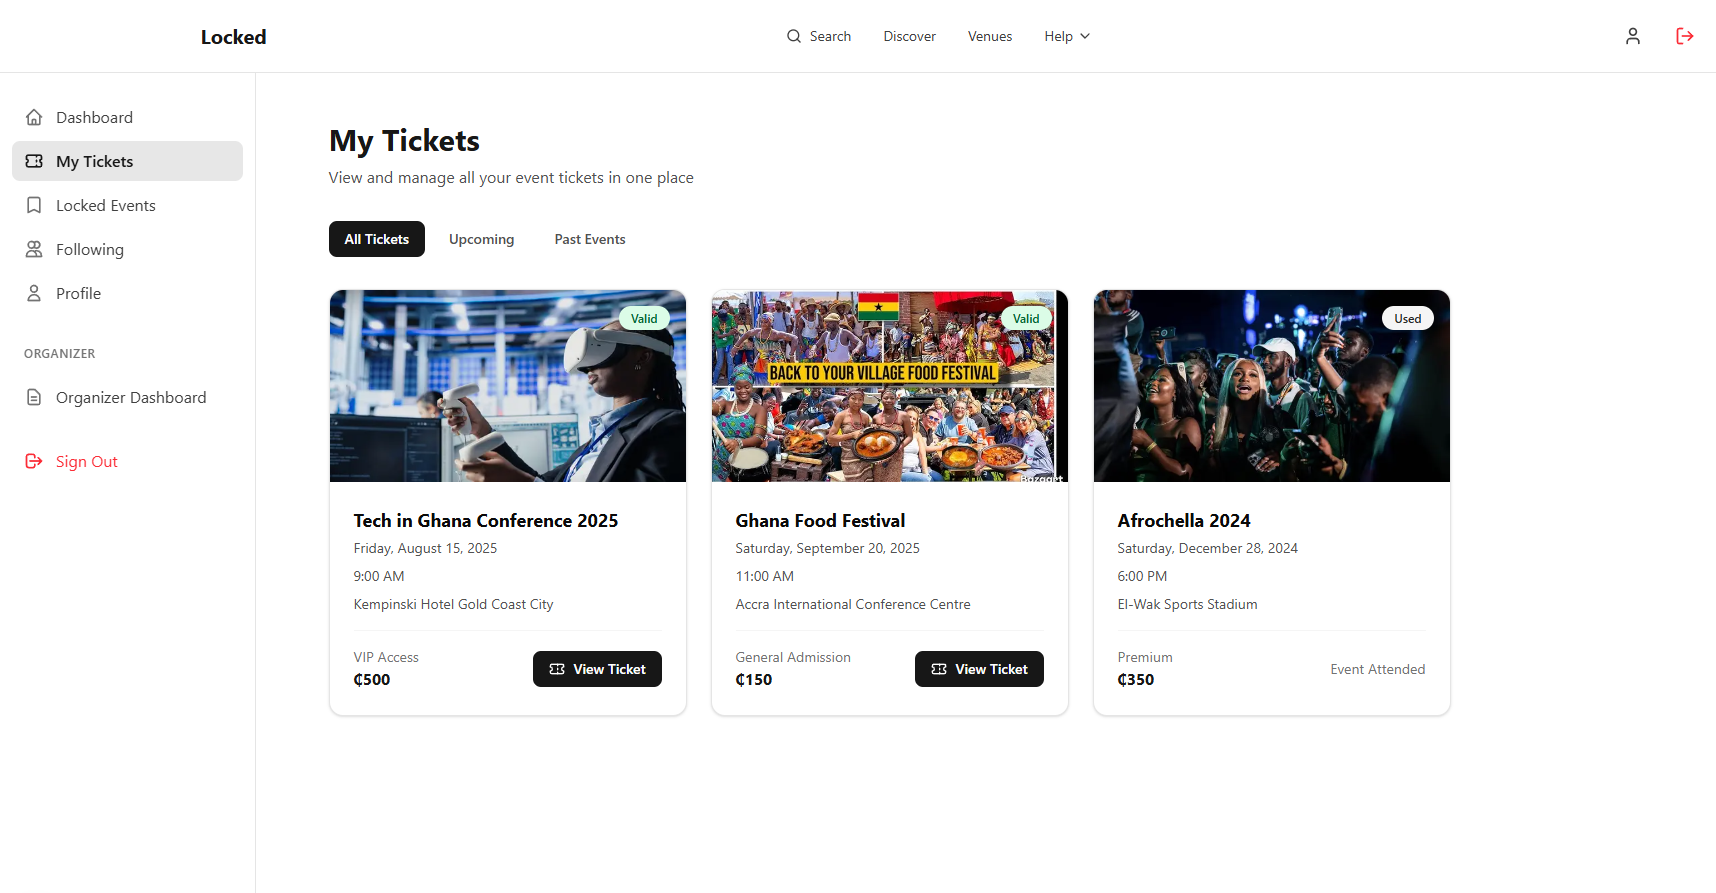Click the Locked logo in header
Screen dimensions: 1716x893
pos(233,36)
